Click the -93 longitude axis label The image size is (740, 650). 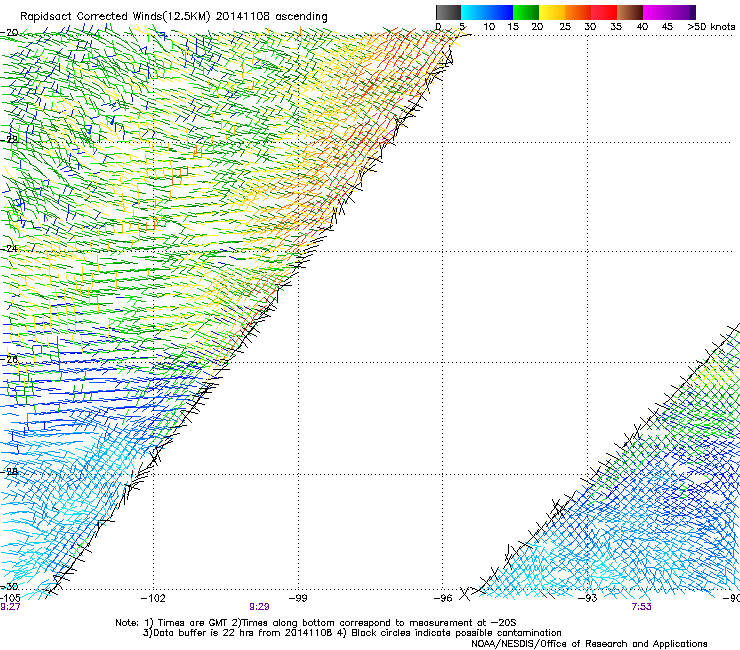coord(588,599)
